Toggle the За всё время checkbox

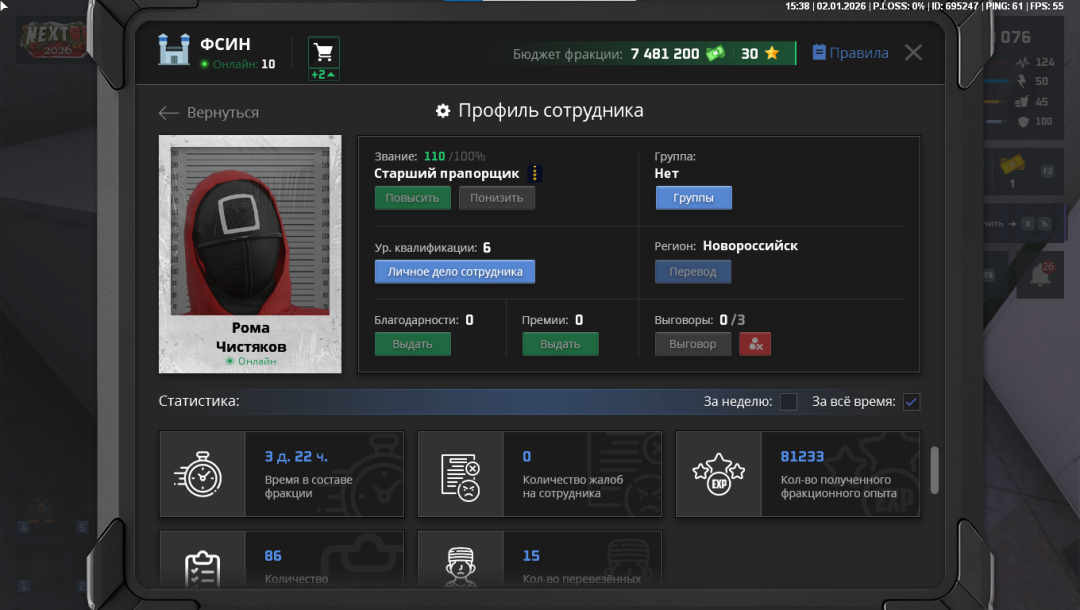click(x=911, y=402)
